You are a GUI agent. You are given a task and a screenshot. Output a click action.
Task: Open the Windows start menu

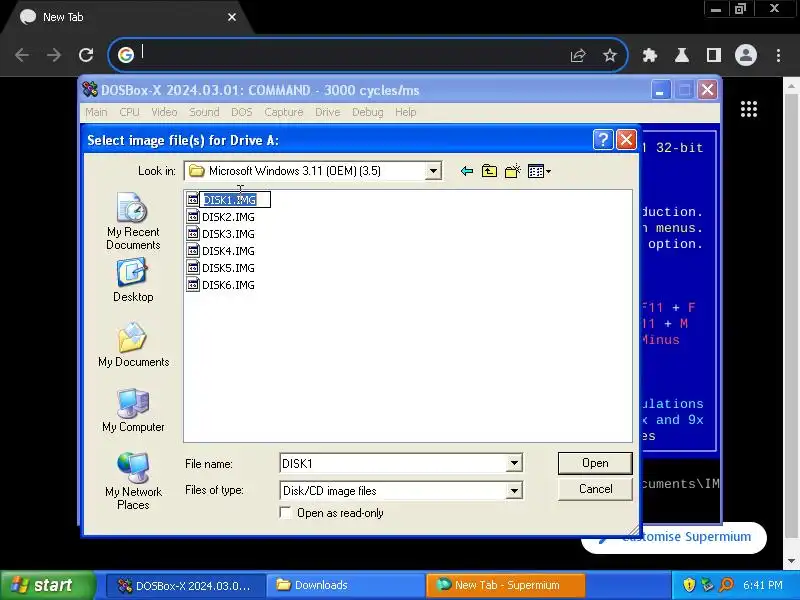47,585
